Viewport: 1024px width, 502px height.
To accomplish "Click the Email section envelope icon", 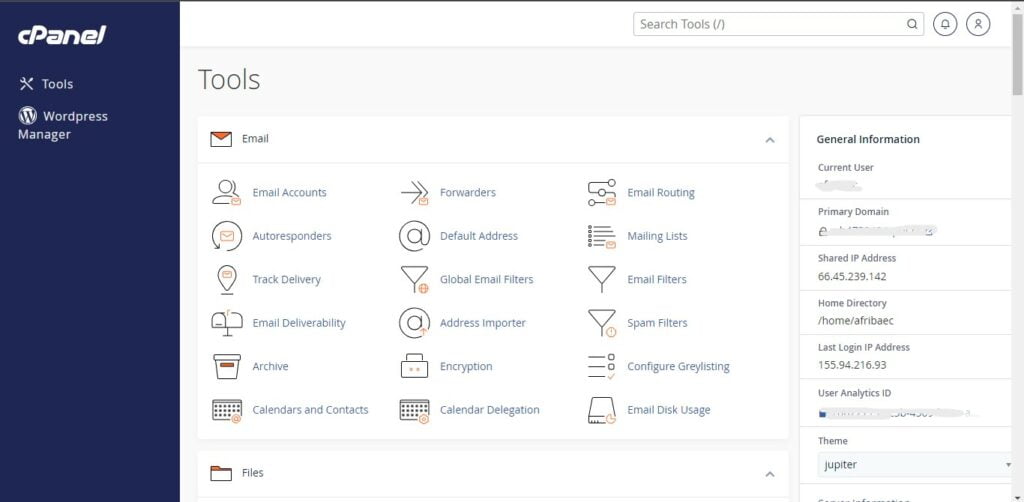I will click(221, 139).
